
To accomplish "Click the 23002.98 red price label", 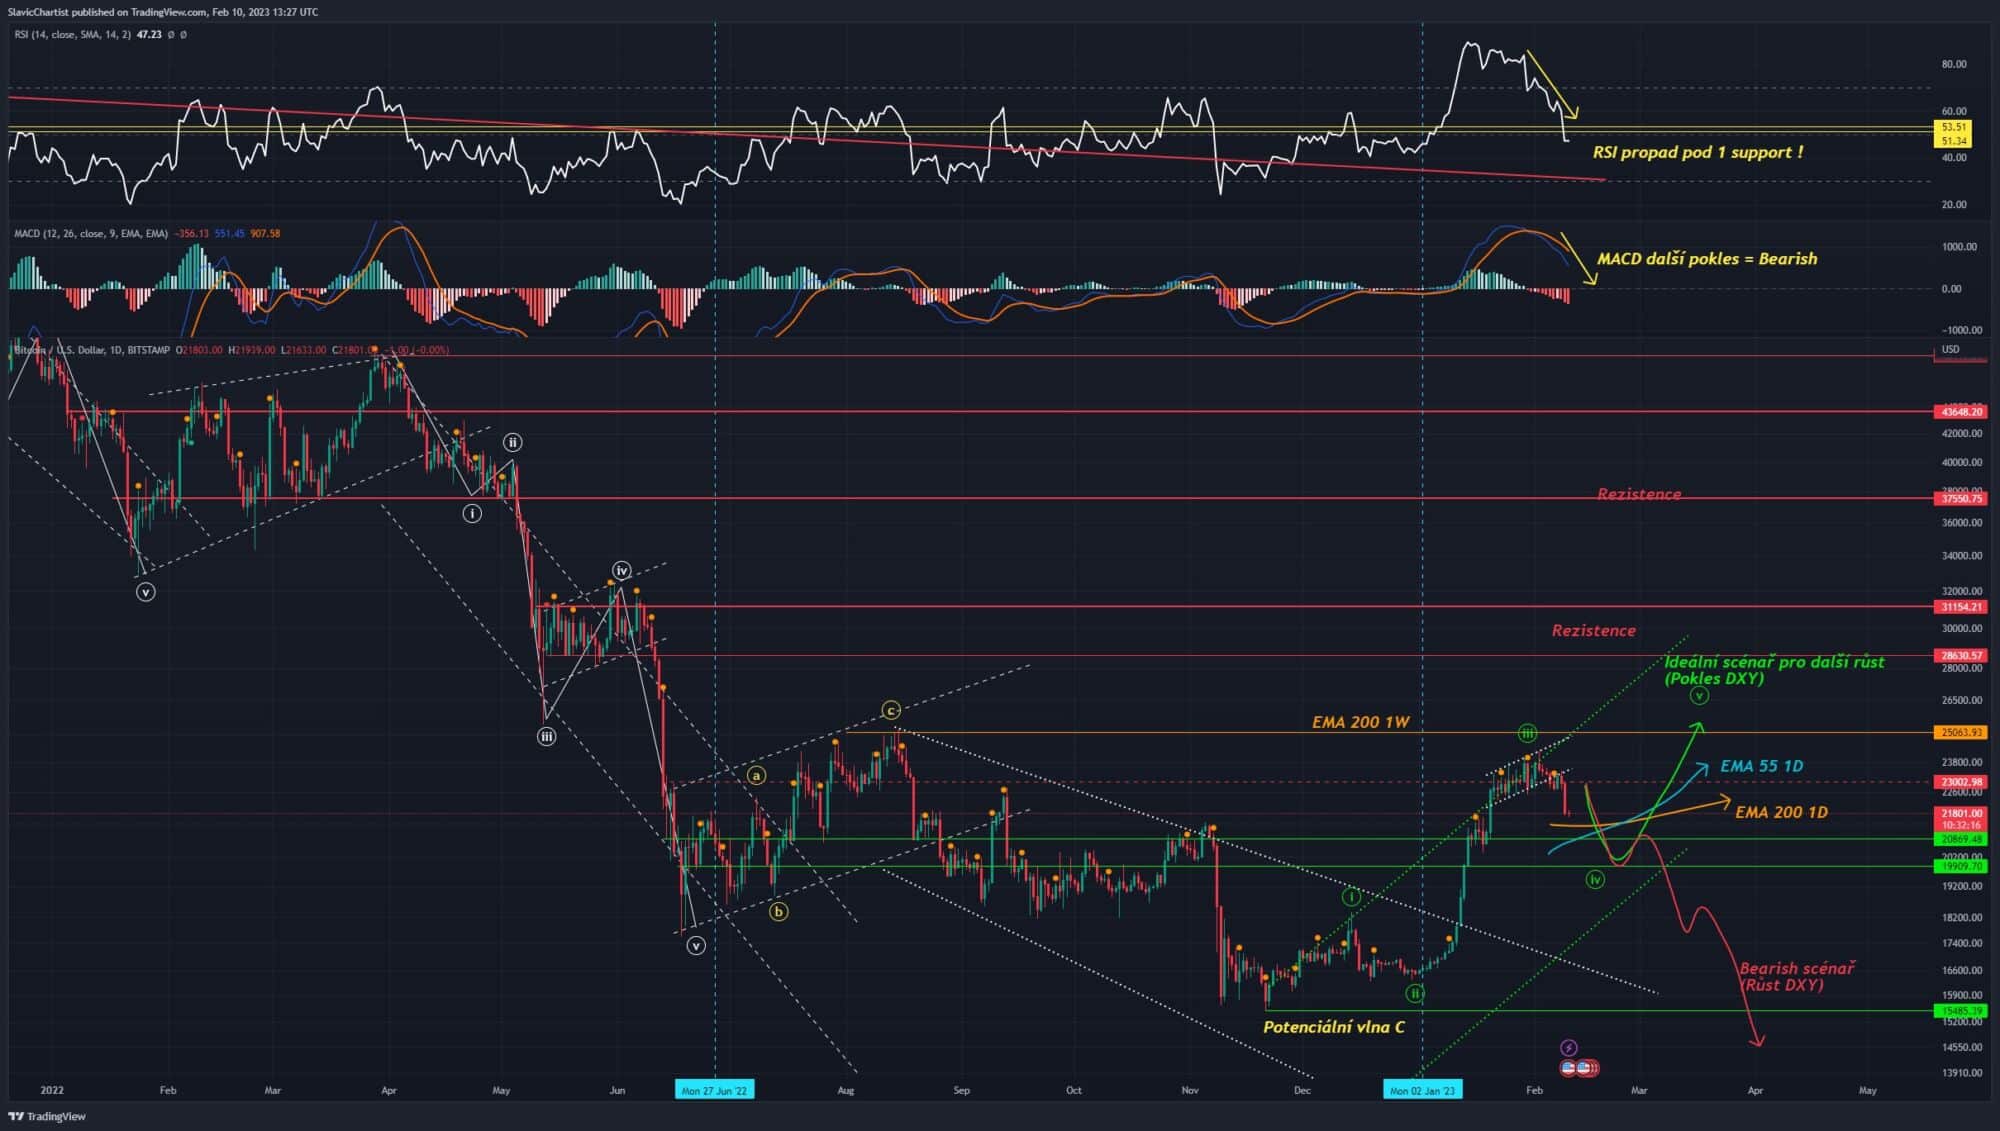I will point(1961,782).
